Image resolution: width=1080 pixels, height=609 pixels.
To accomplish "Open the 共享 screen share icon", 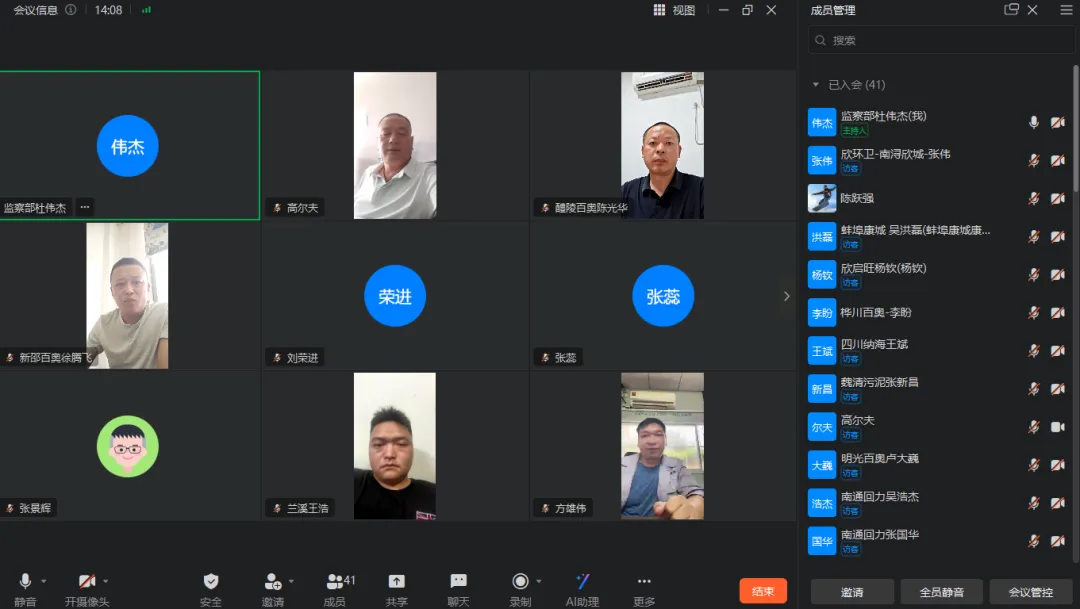I will point(397,583).
